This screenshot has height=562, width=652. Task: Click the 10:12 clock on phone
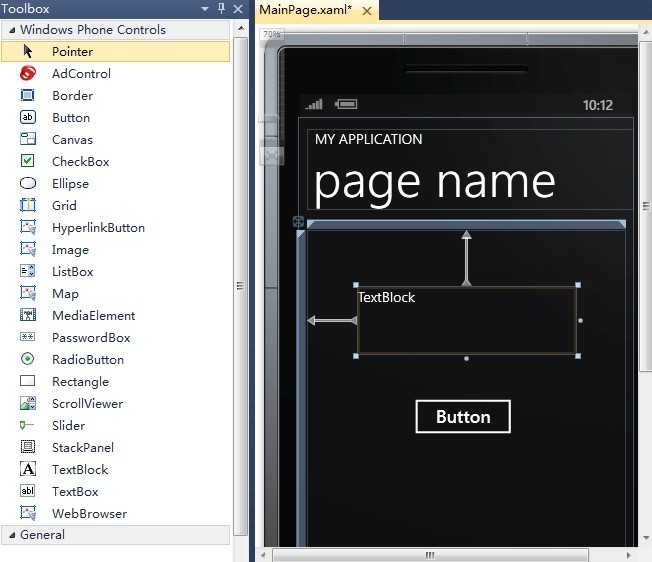pyautogui.click(x=598, y=105)
